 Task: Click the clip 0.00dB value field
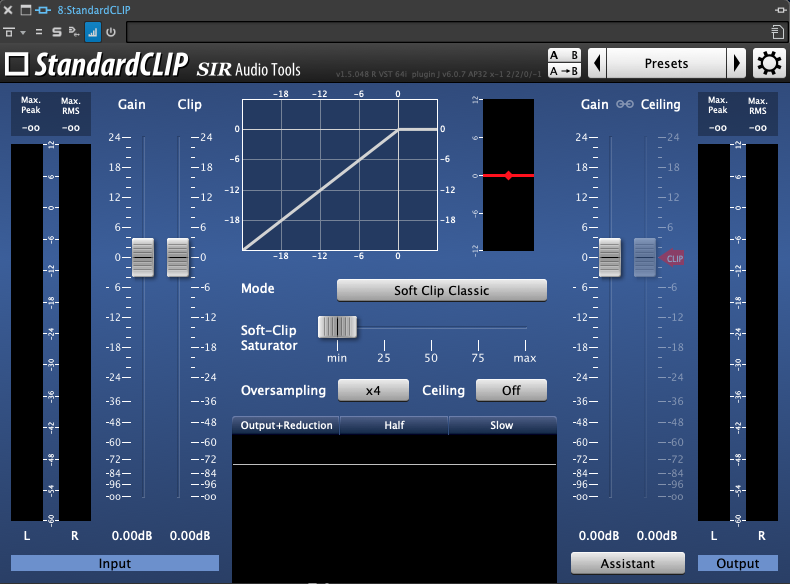pyautogui.click(x=190, y=536)
